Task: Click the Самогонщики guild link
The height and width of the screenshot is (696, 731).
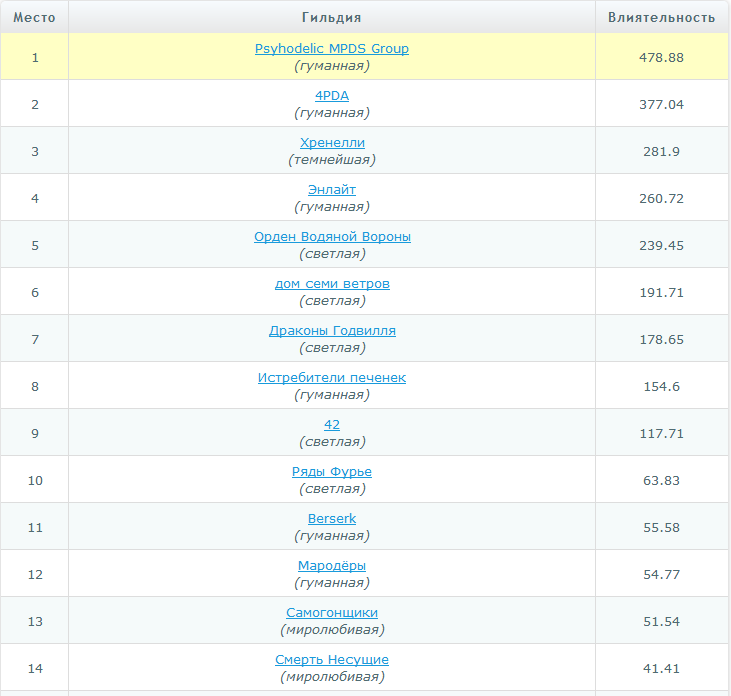Action: click(x=332, y=612)
